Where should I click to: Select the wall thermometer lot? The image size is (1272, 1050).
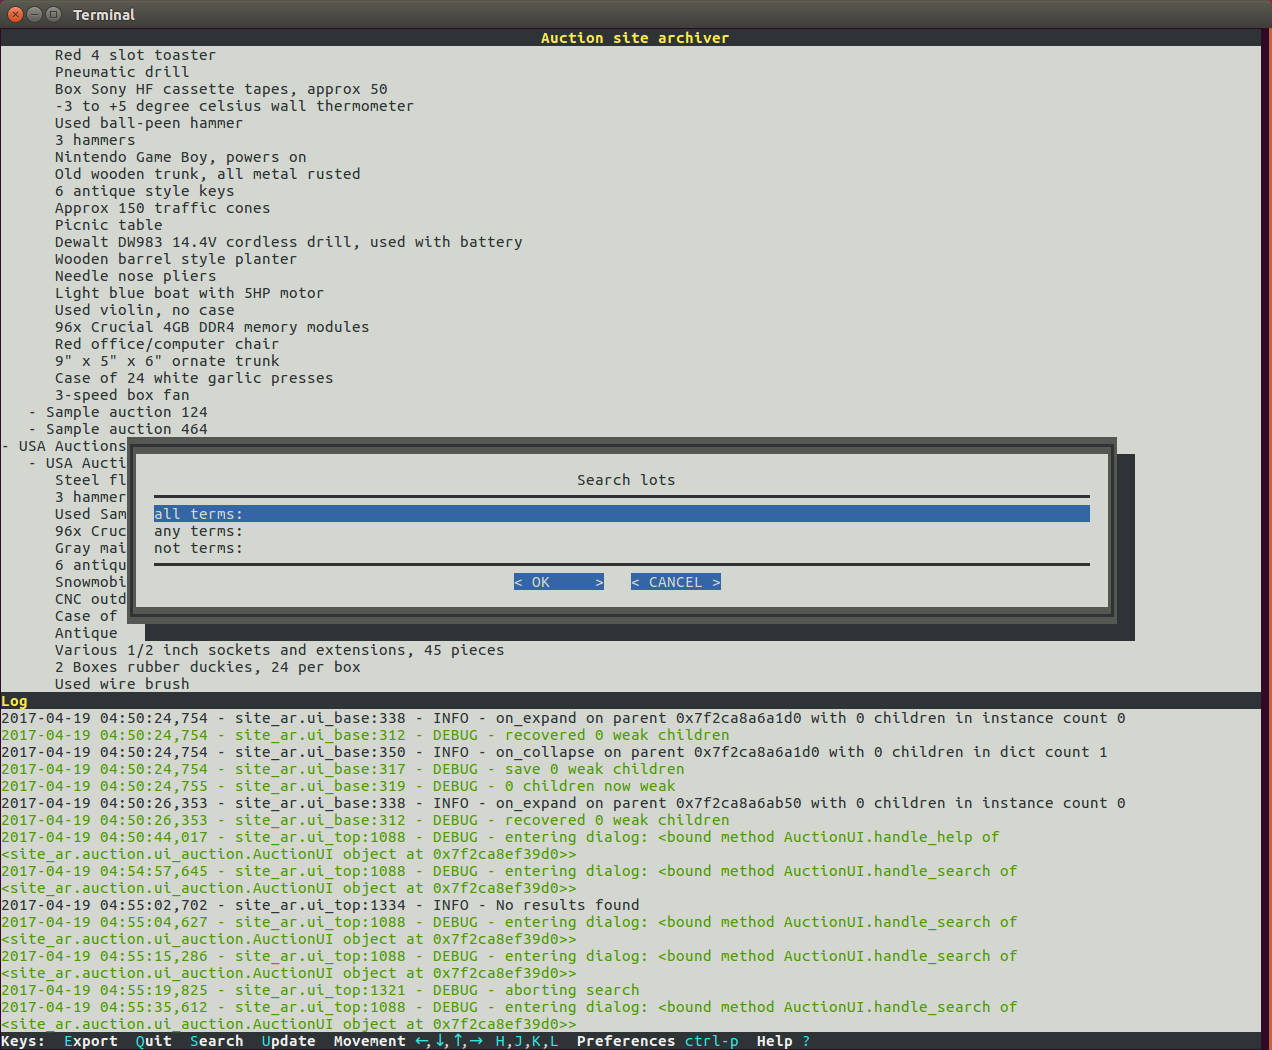coord(234,106)
